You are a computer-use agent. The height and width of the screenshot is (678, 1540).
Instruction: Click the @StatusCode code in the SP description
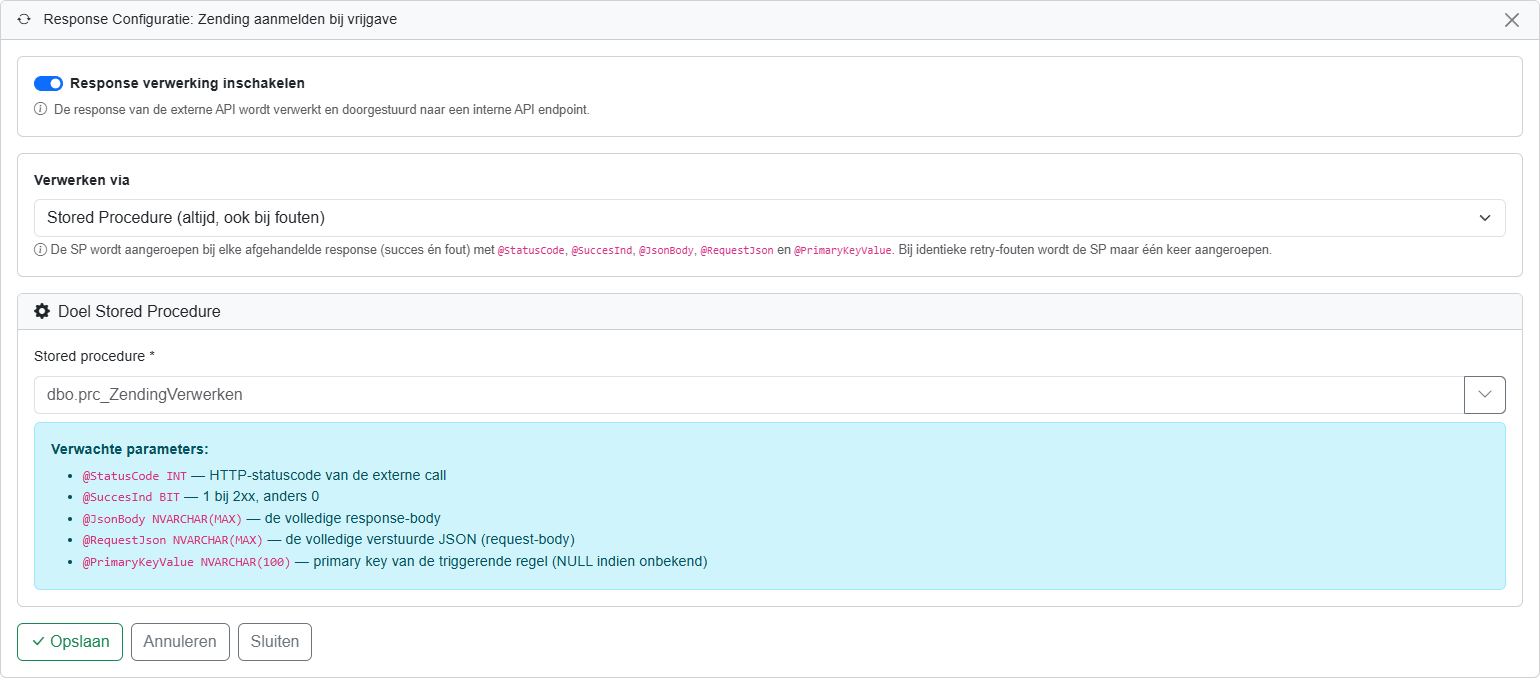530,251
